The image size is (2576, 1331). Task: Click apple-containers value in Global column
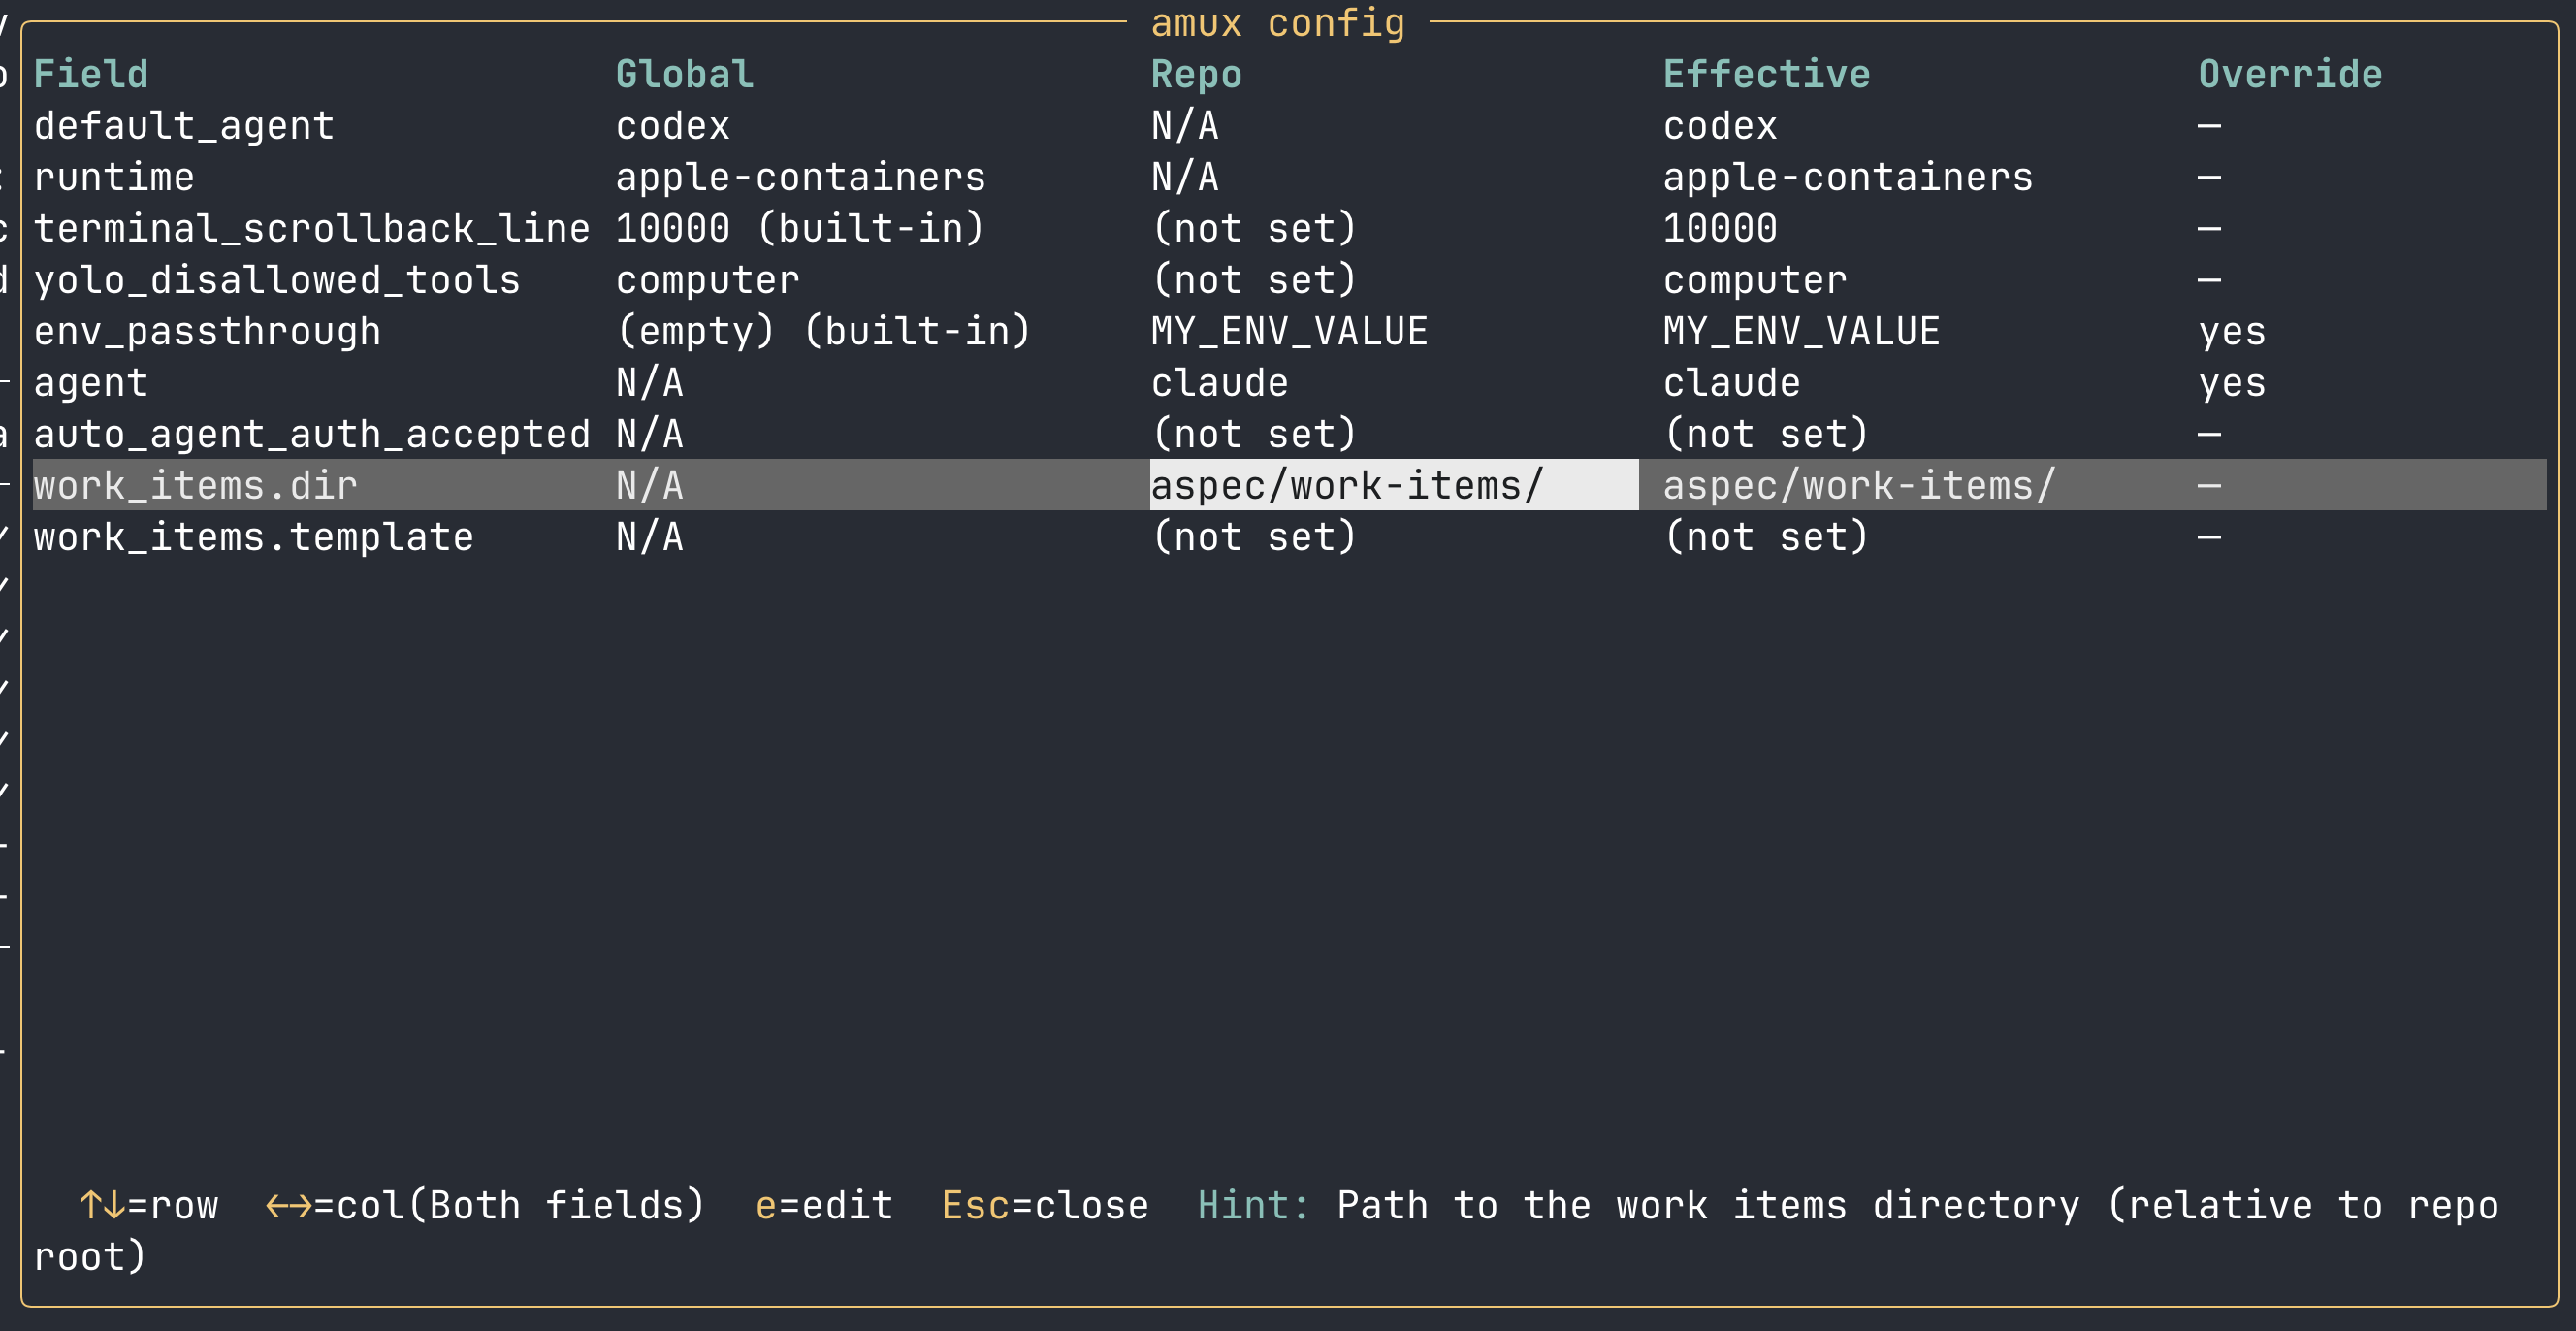tap(800, 177)
